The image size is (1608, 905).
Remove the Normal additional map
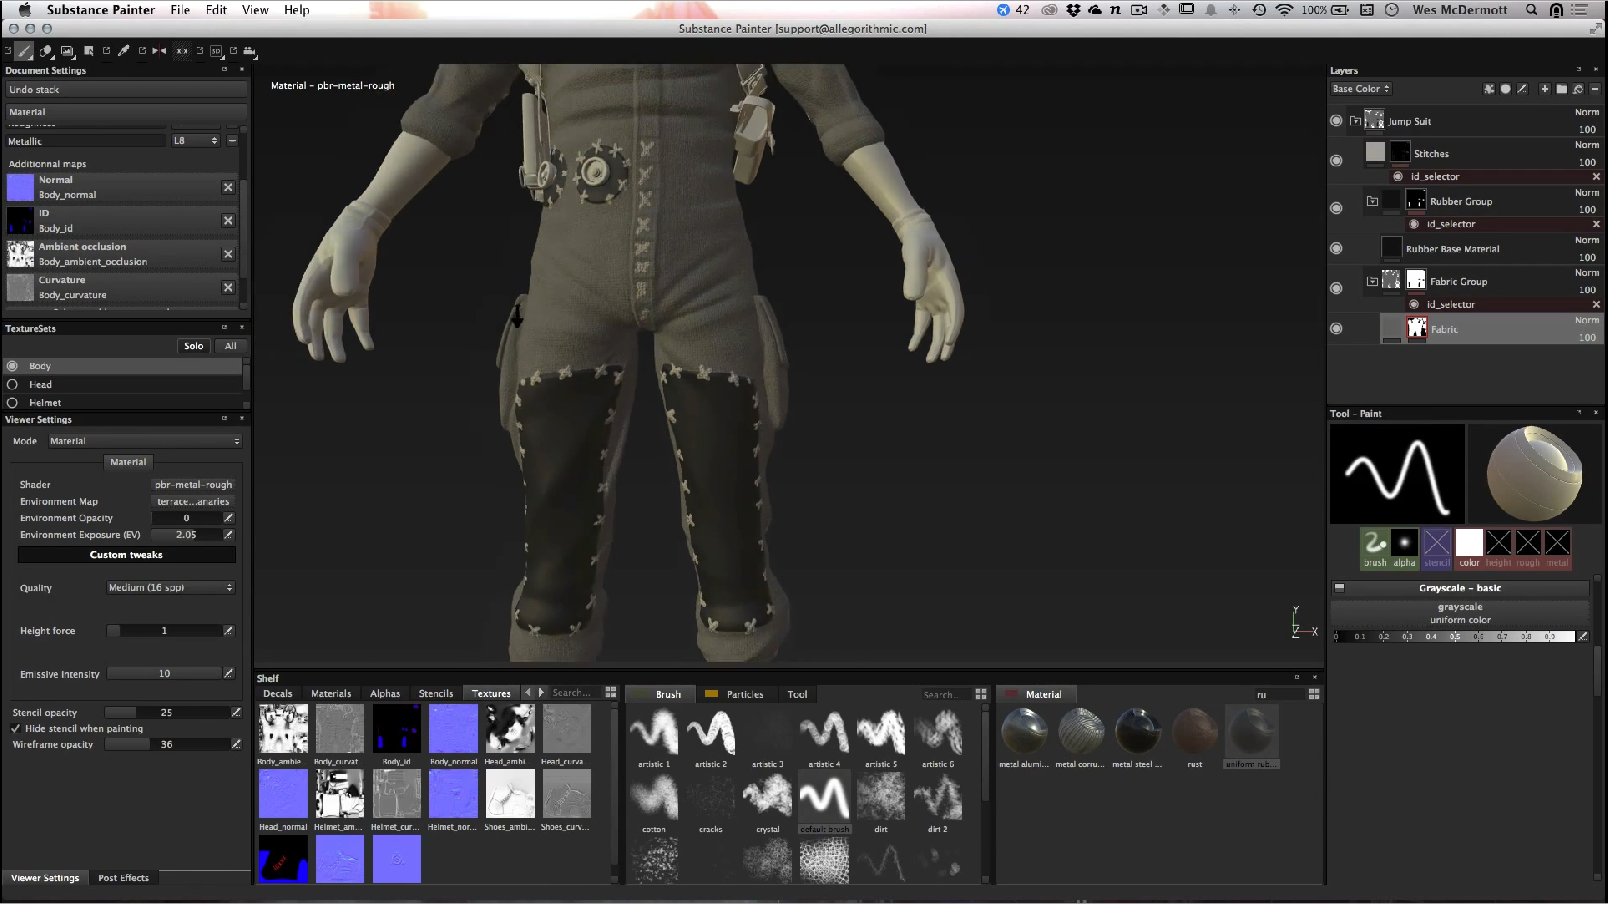pos(228,187)
